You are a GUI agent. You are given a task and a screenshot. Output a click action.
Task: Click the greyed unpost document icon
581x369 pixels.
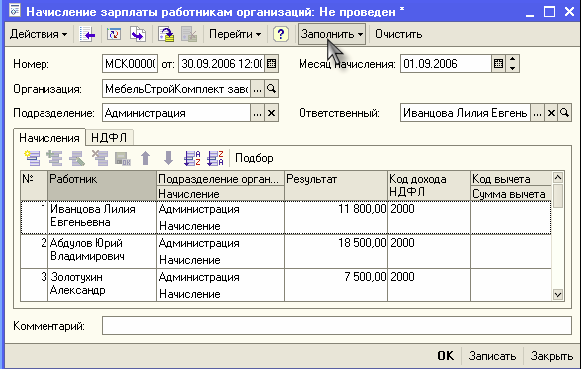click(189, 34)
